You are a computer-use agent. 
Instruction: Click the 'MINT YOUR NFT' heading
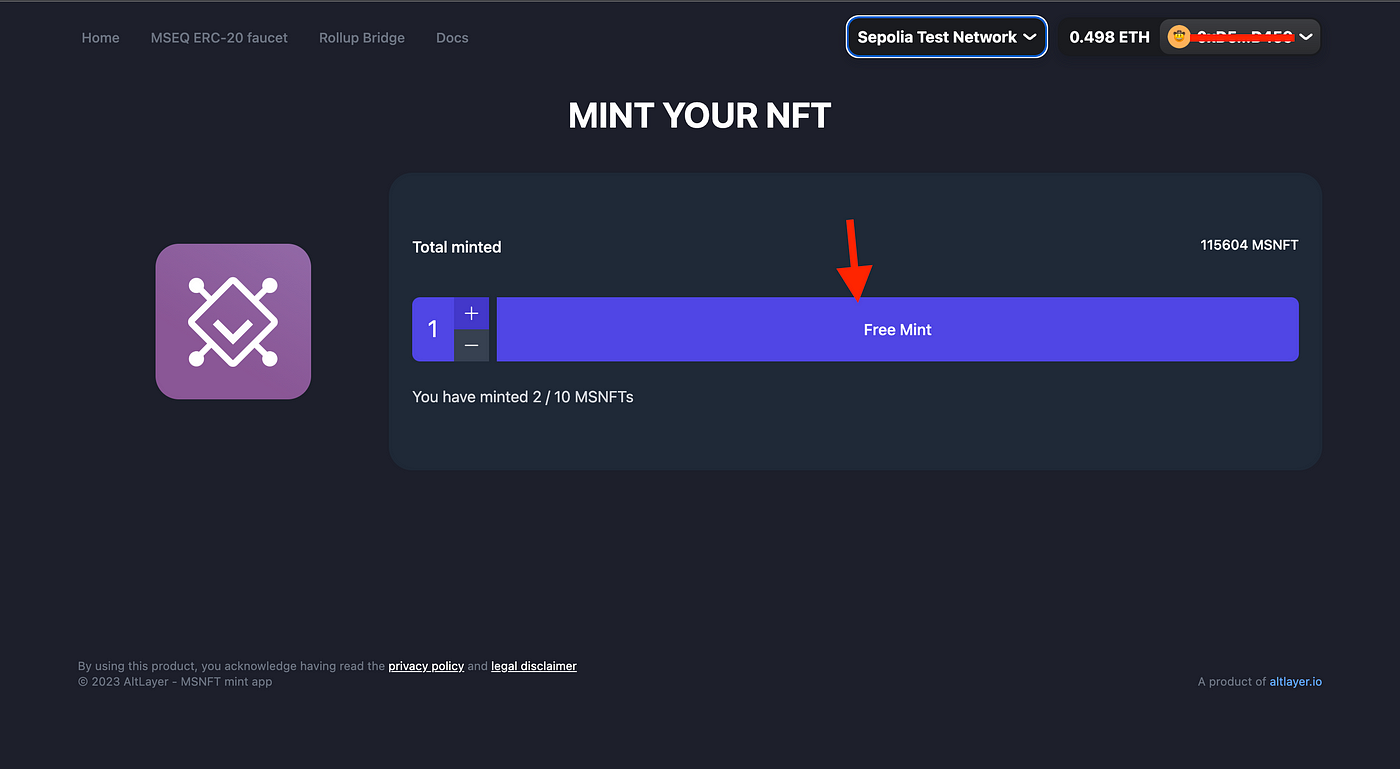point(700,116)
